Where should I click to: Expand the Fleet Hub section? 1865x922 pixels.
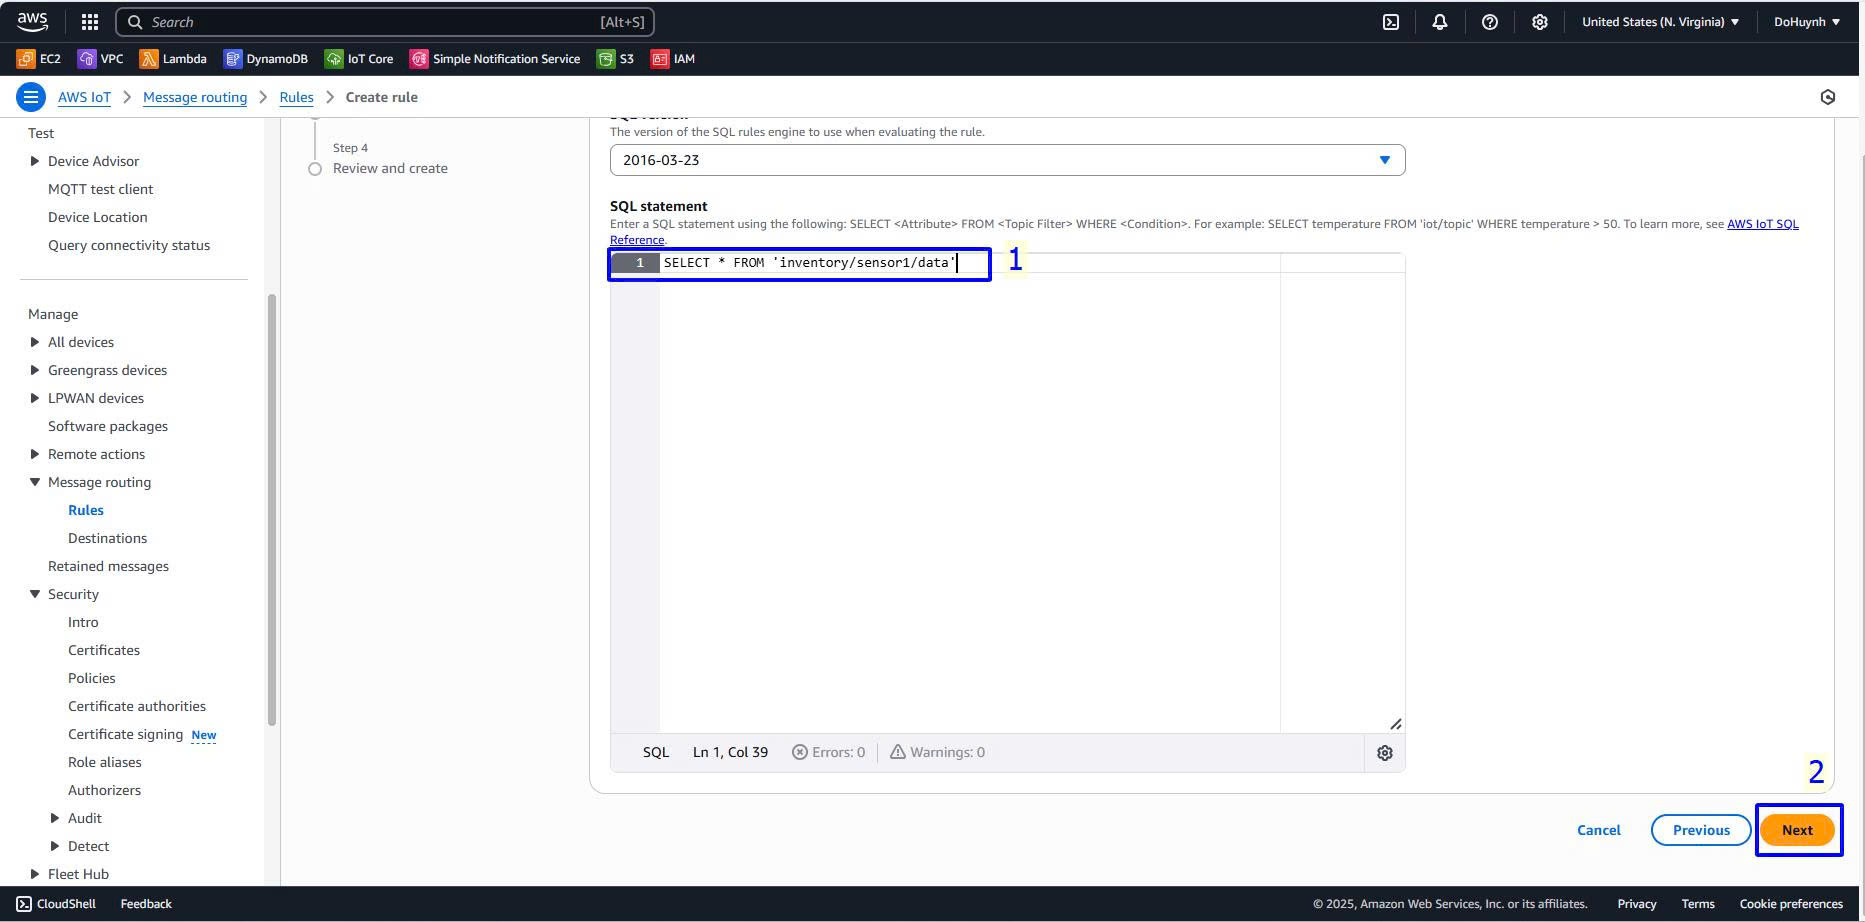[35, 874]
